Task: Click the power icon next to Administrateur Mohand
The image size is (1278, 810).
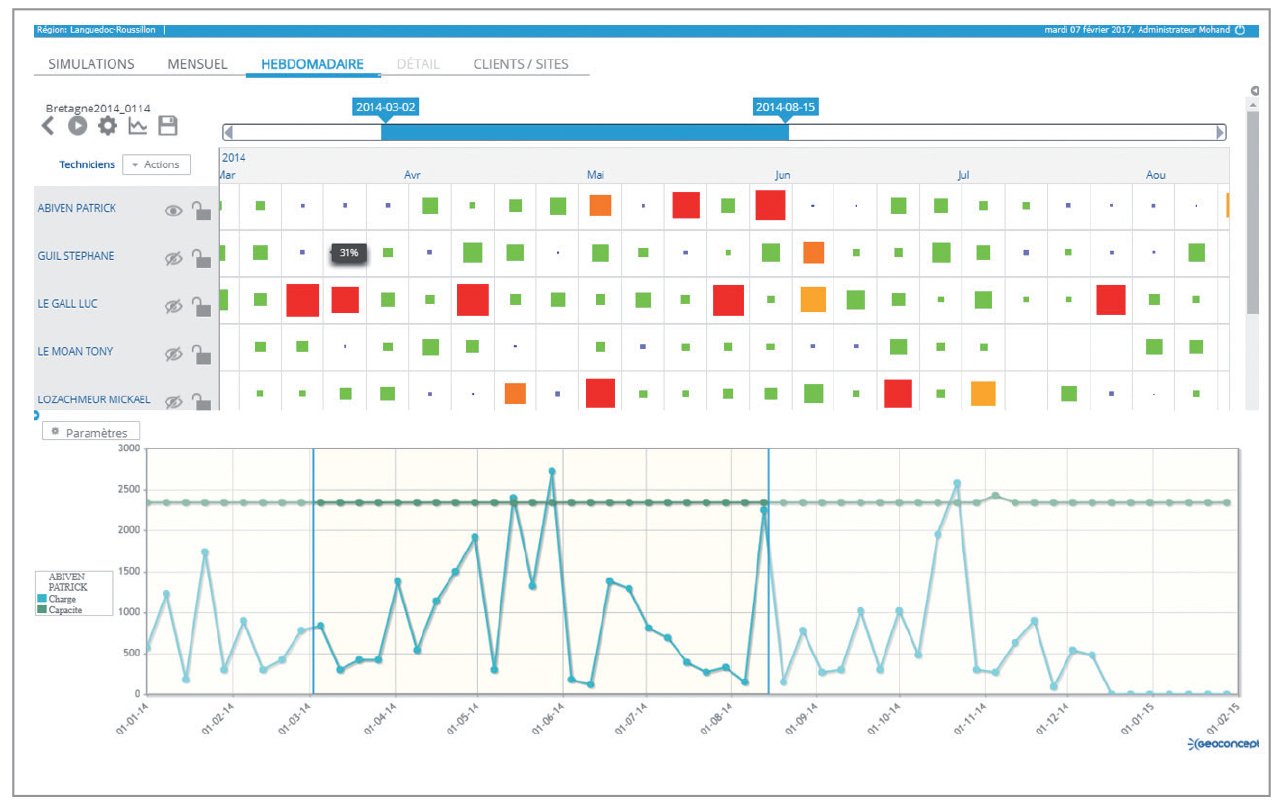Action: point(1240,30)
